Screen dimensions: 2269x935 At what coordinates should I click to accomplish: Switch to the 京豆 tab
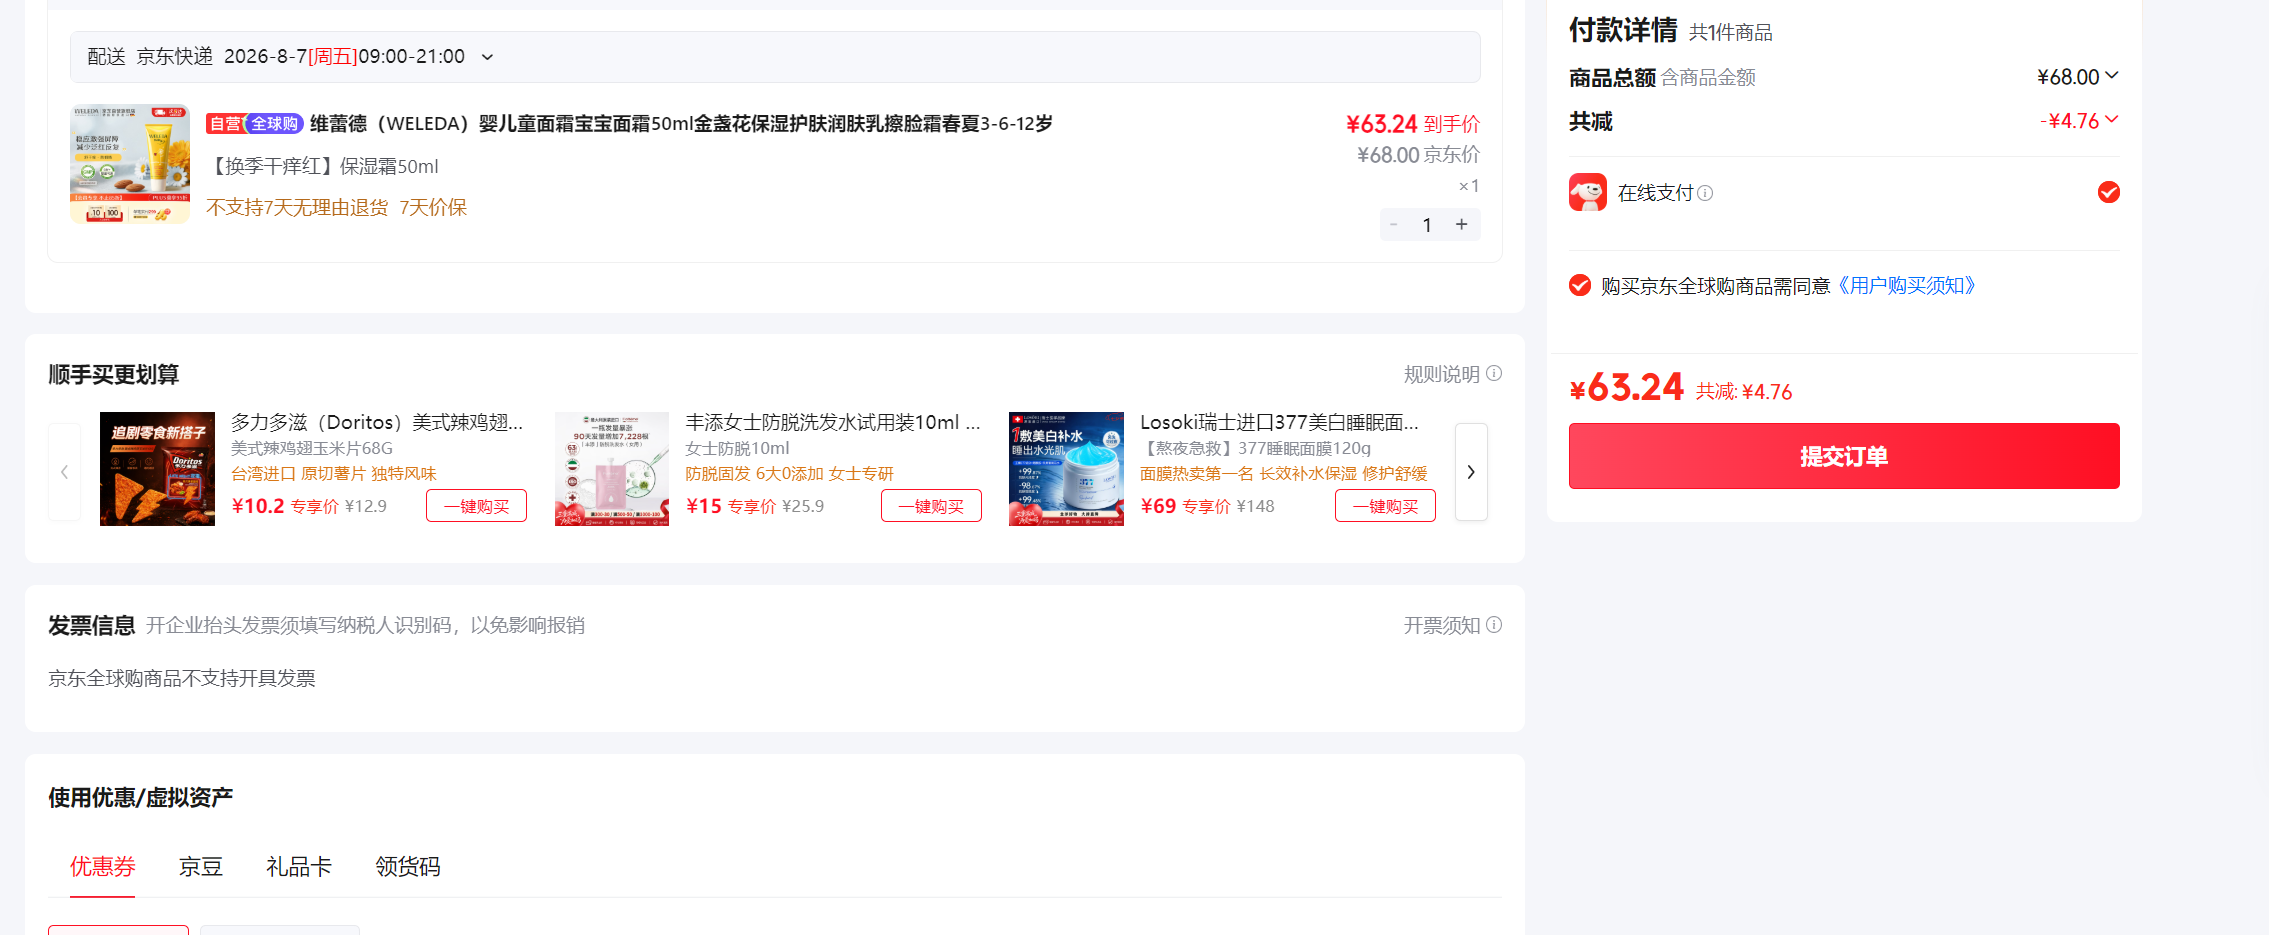click(201, 867)
